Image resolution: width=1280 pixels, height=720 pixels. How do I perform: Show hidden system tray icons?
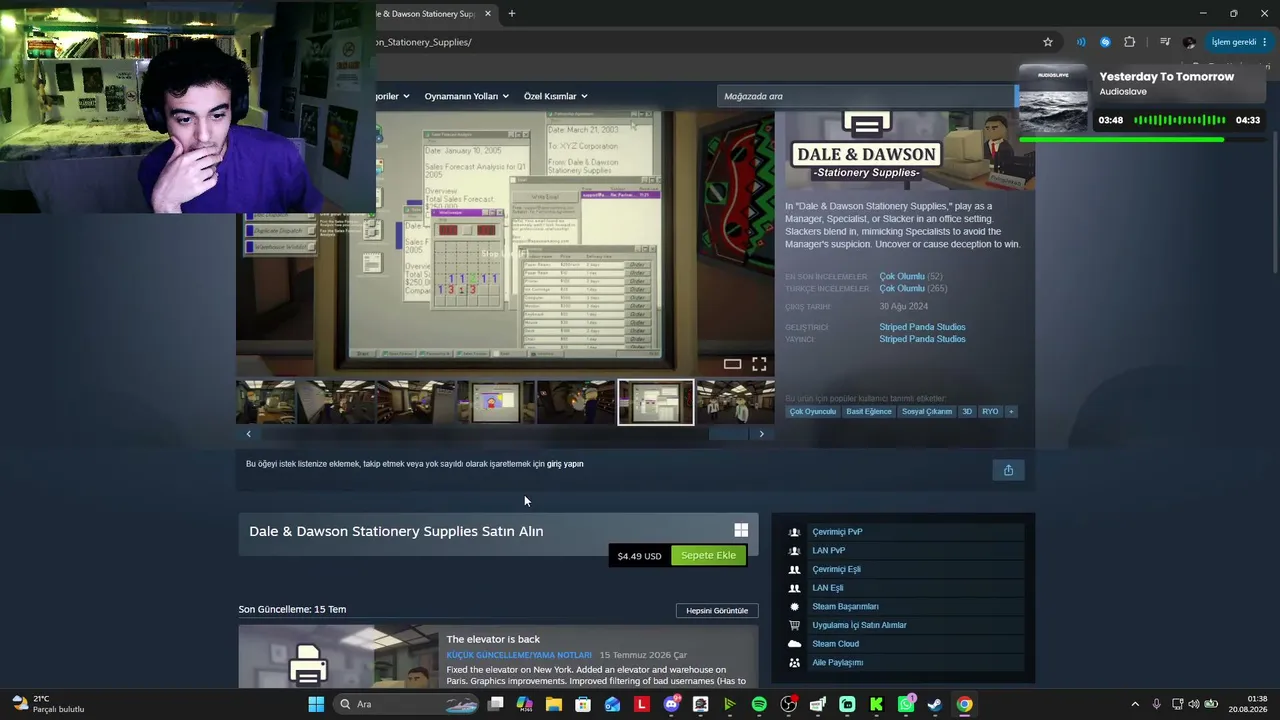coord(1134,704)
